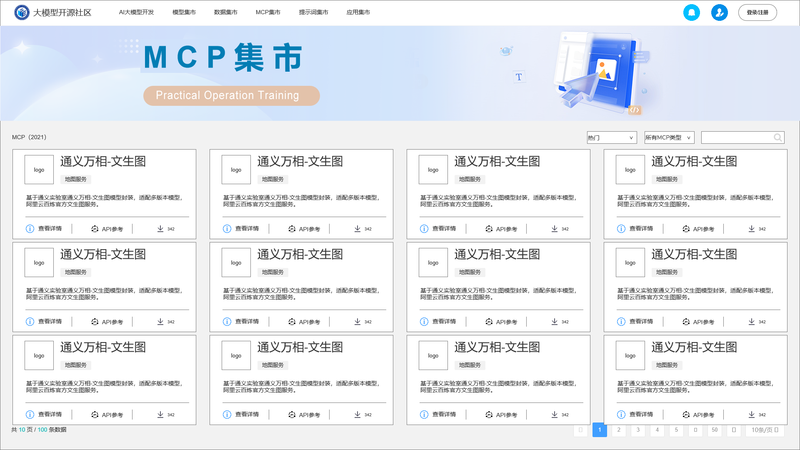800x450 pixels.
Task: Click the API参考 gear icon on row two, second card
Action: tap(292, 321)
